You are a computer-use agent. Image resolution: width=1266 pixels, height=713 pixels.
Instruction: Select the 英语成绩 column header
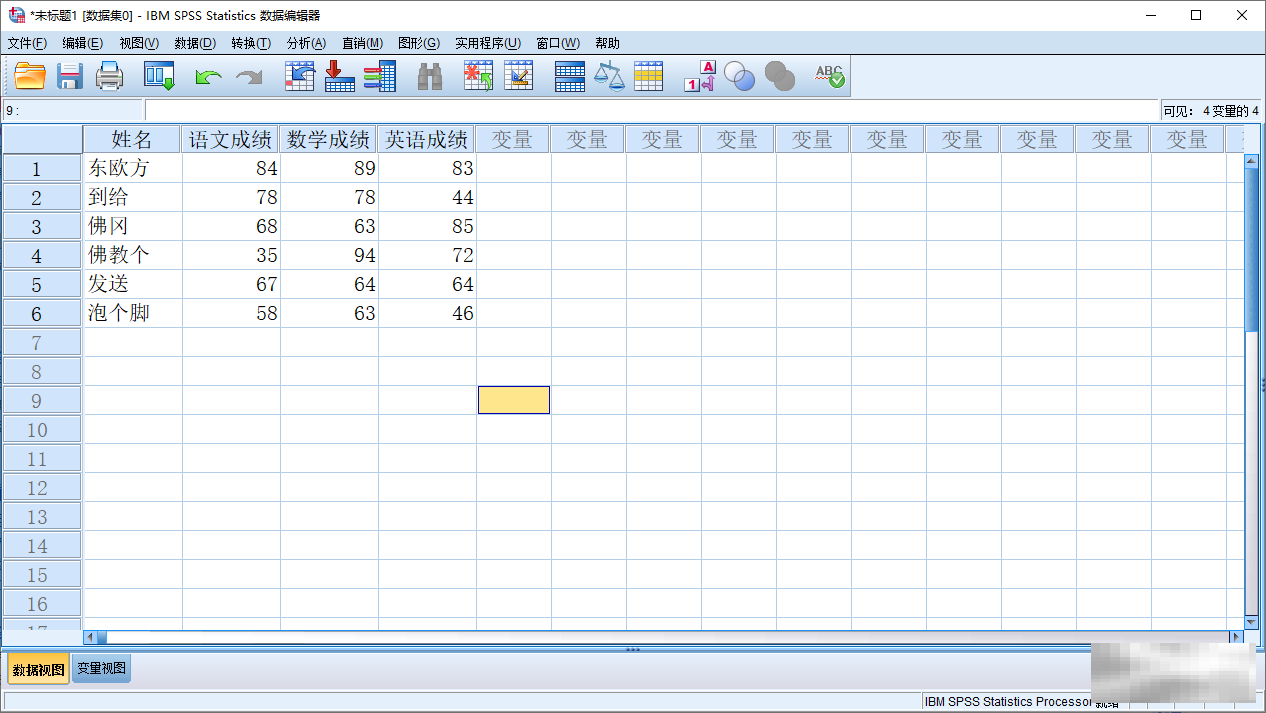427,139
